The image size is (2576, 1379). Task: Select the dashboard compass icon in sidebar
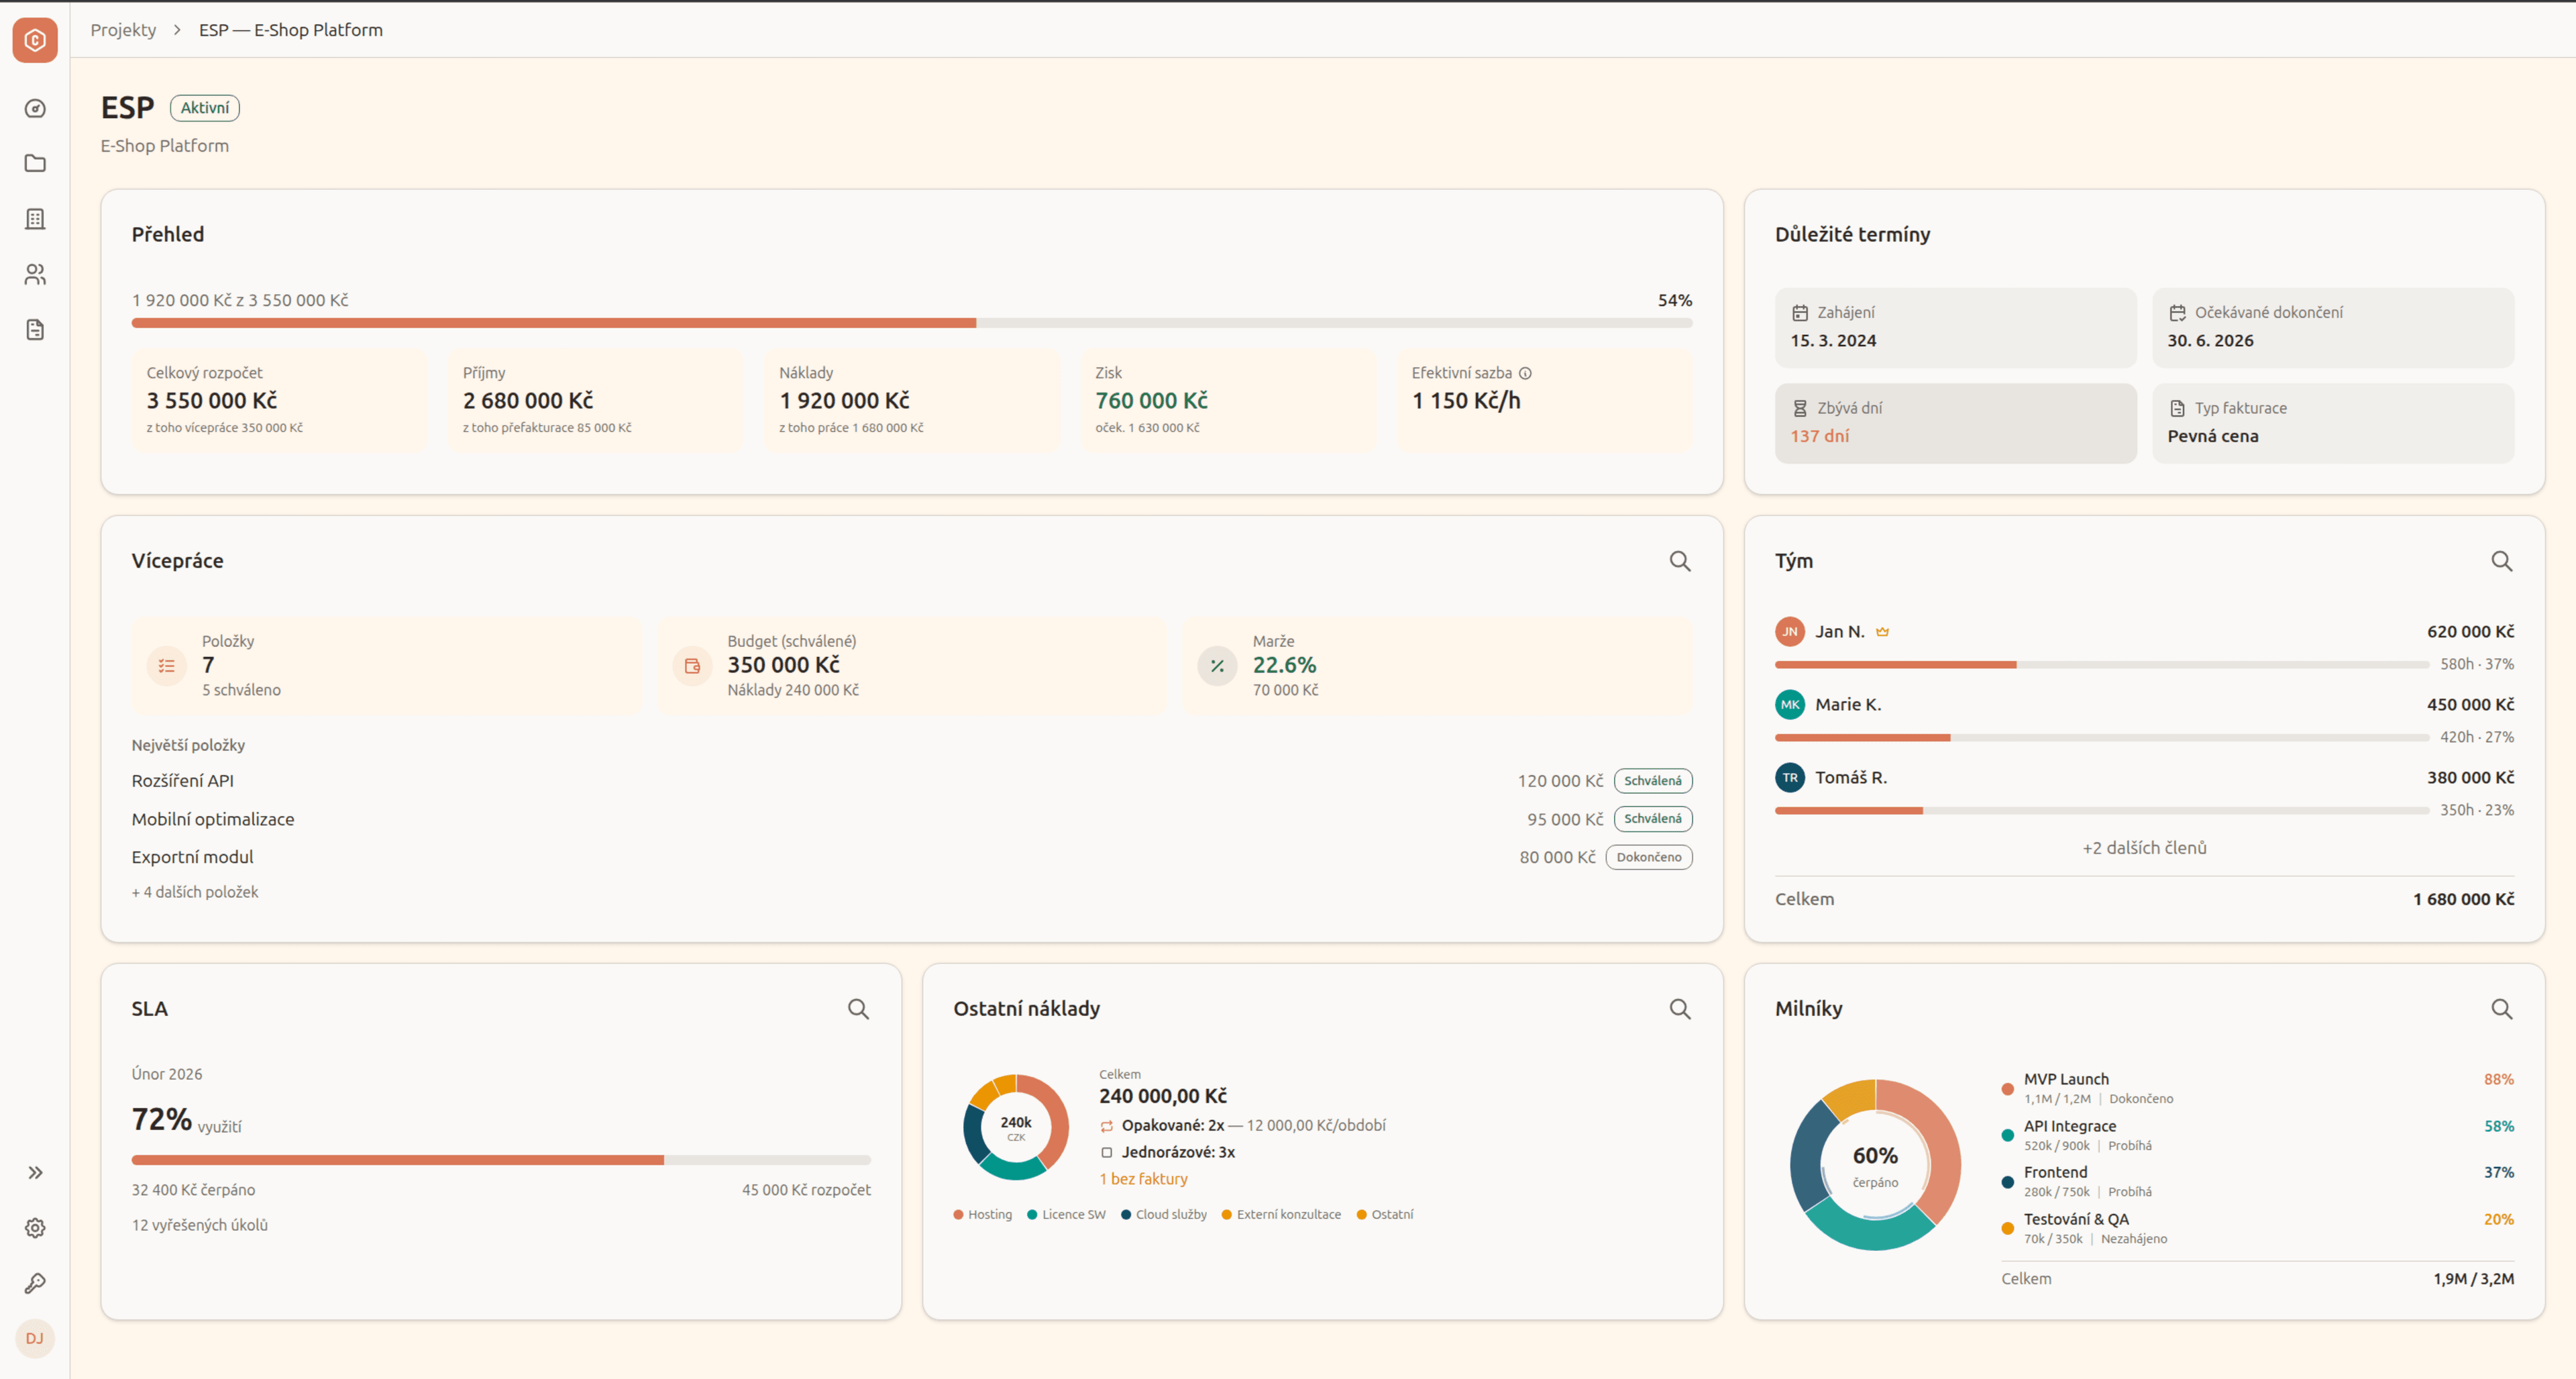coord(36,108)
